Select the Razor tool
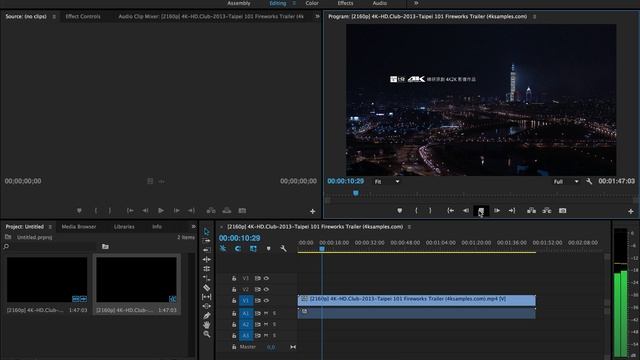 [x=207, y=287]
